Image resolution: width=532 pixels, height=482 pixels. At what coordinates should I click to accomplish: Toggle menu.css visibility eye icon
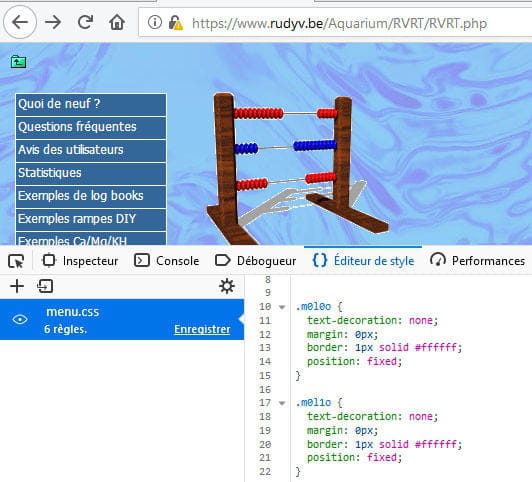[20, 320]
